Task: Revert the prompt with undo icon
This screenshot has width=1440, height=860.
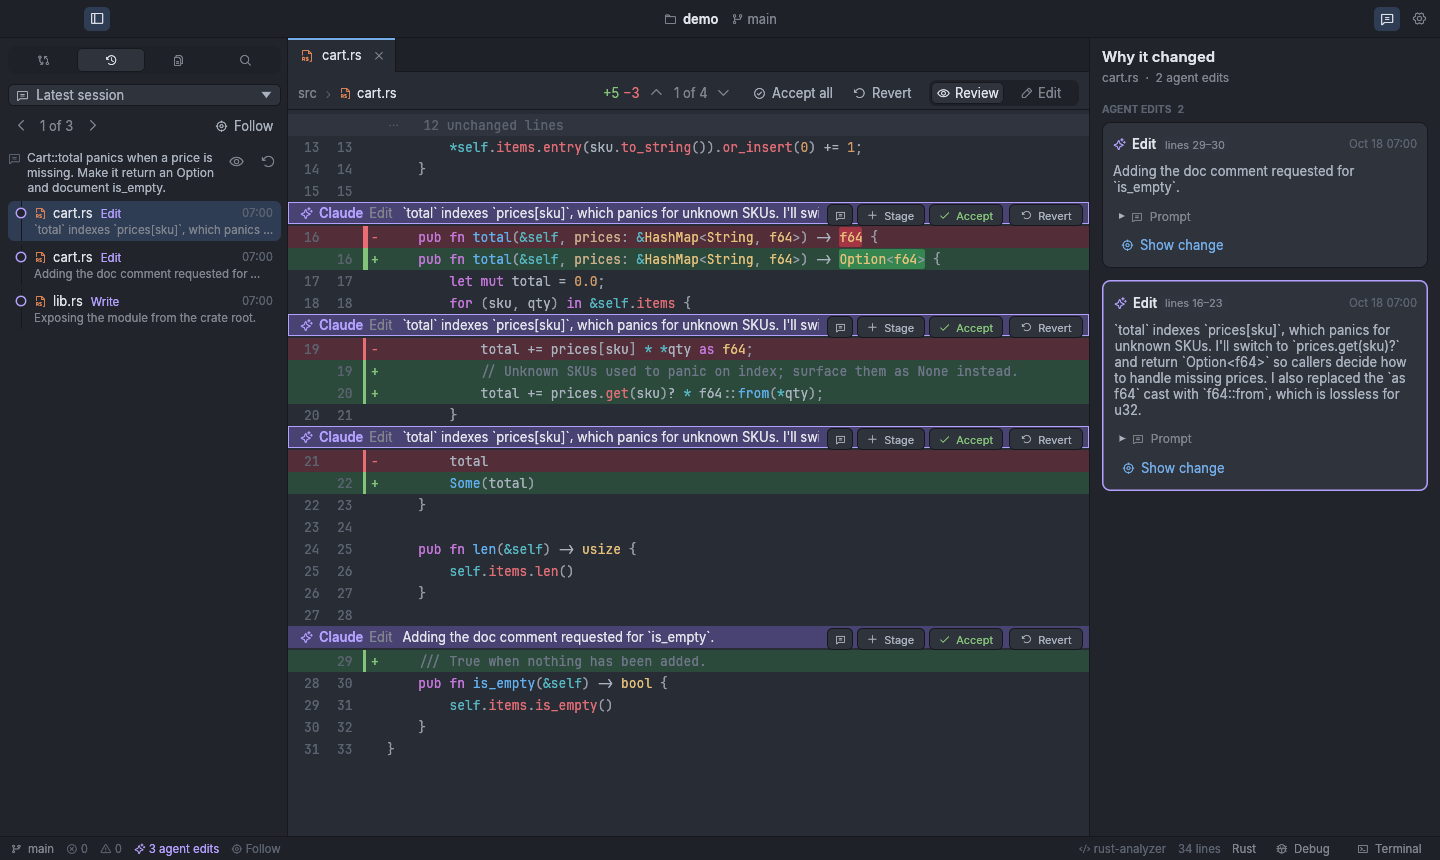Action: click(x=268, y=161)
